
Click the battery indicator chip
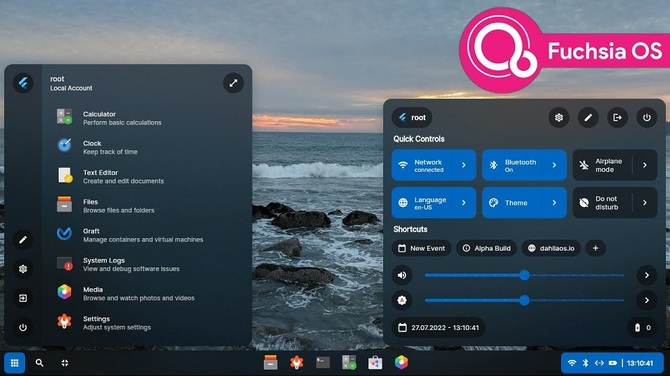(642, 328)
